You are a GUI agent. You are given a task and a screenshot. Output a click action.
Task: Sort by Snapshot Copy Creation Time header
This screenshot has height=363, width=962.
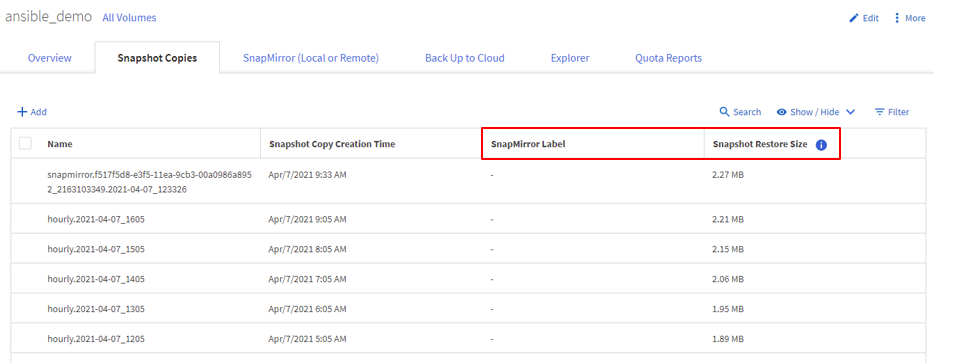(x=332, y=144)
